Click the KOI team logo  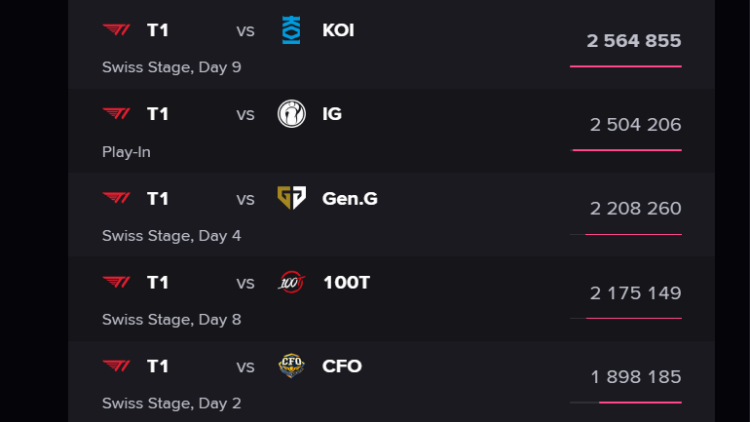point(292,30)
